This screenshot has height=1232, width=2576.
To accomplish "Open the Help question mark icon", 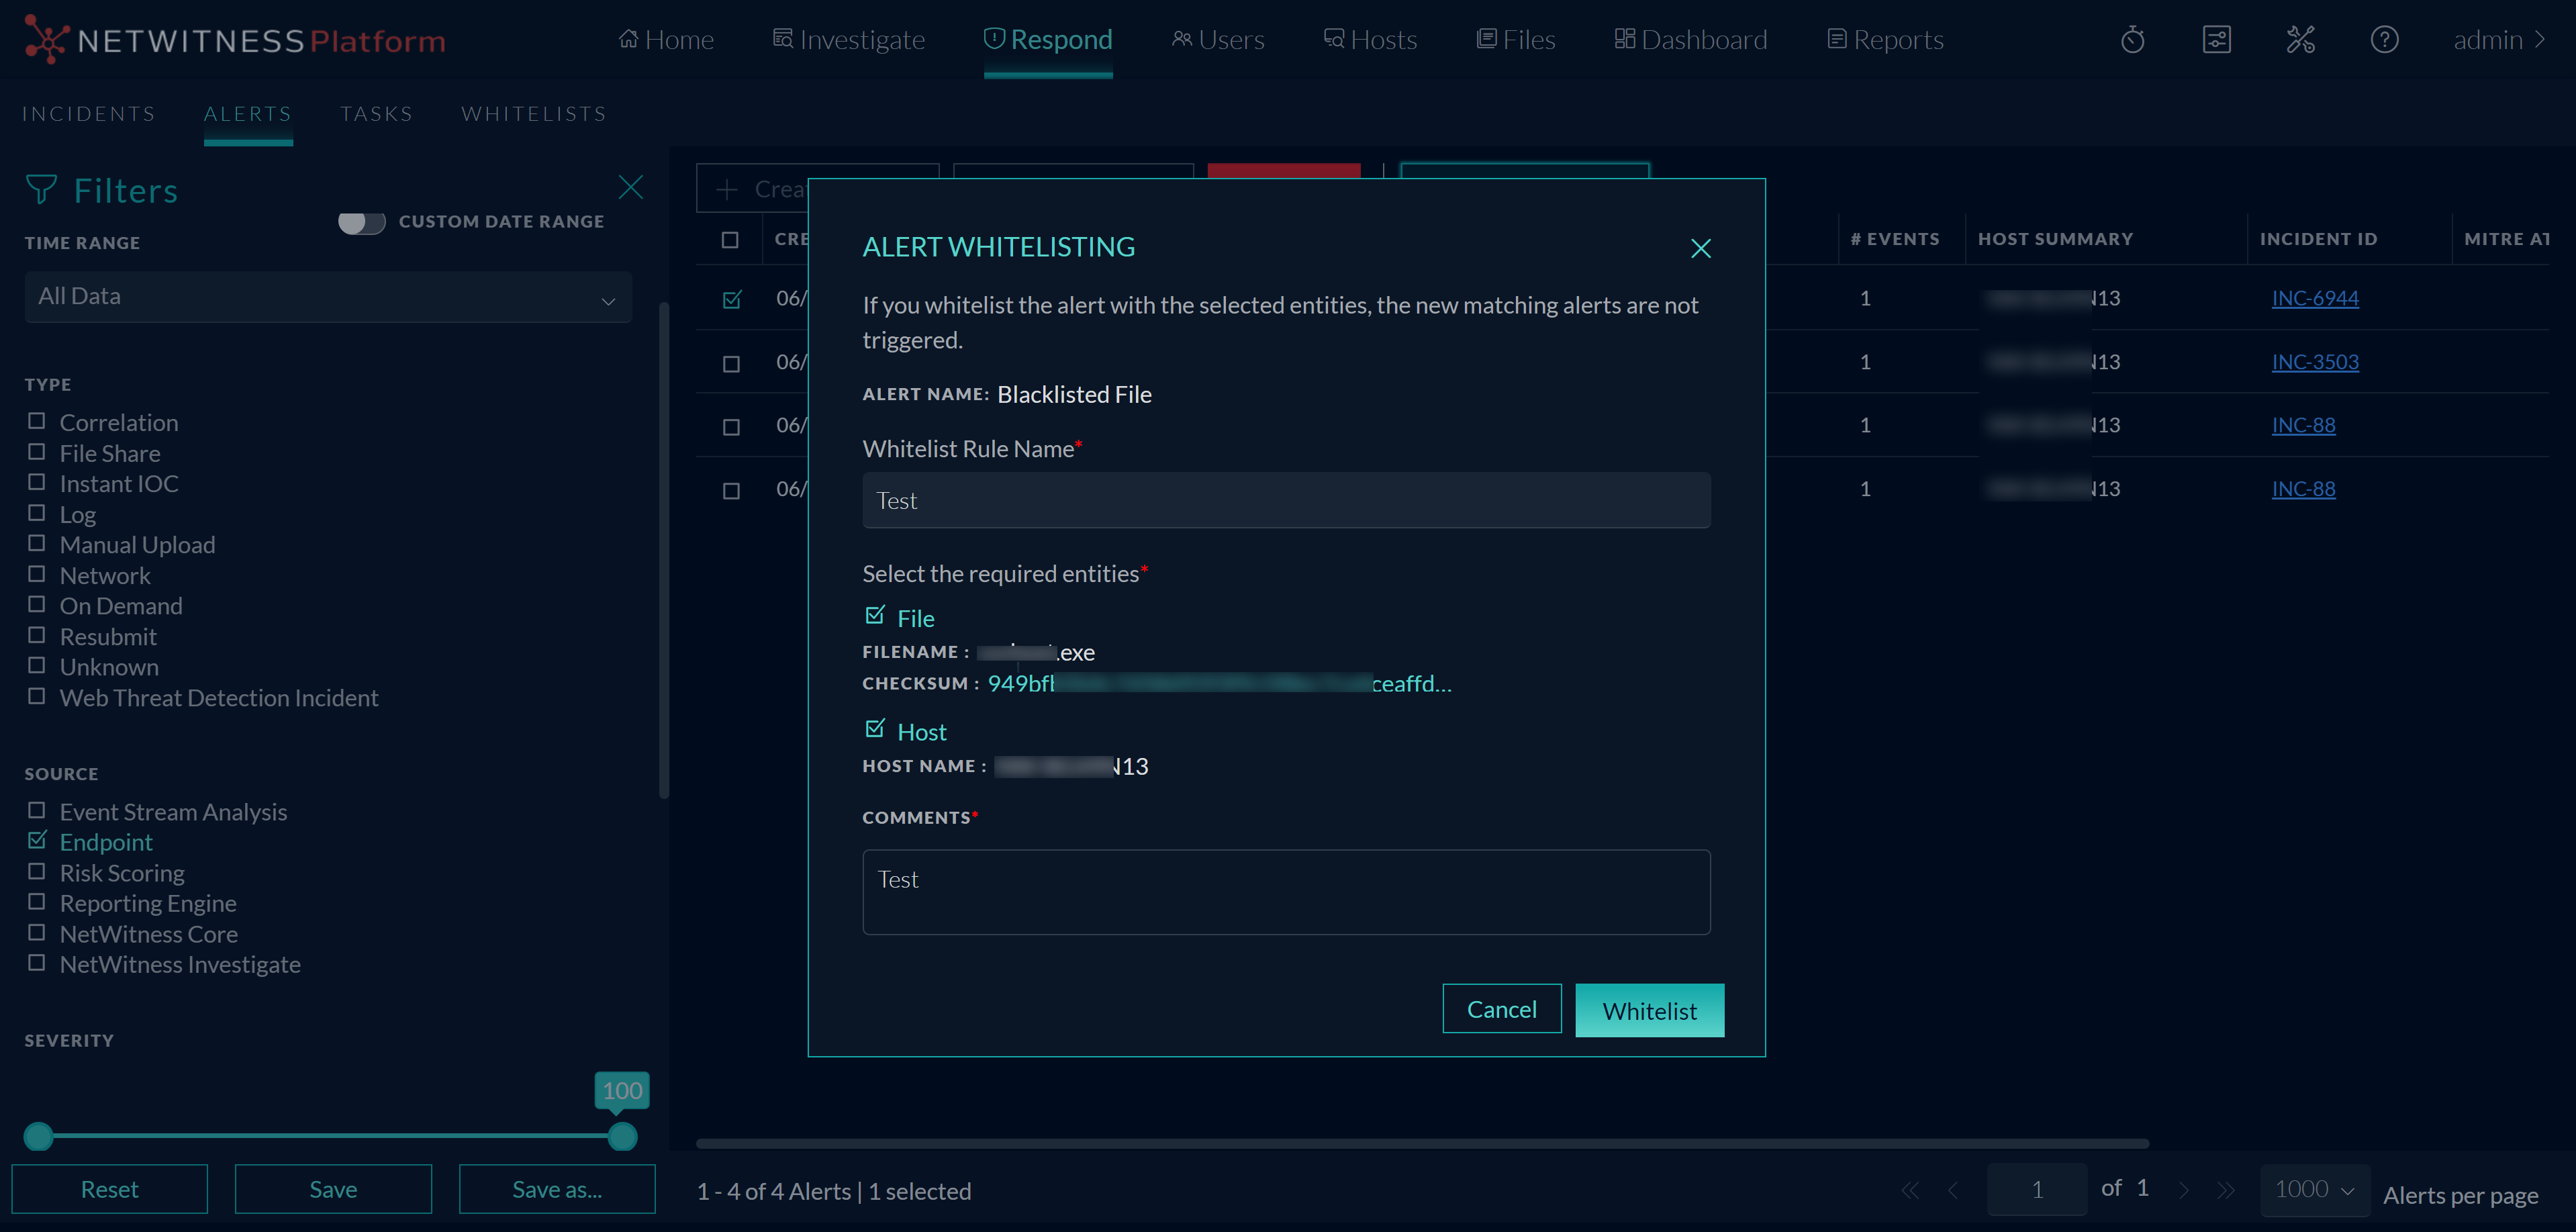I will pyautogui.click(x=2385, y=39).
